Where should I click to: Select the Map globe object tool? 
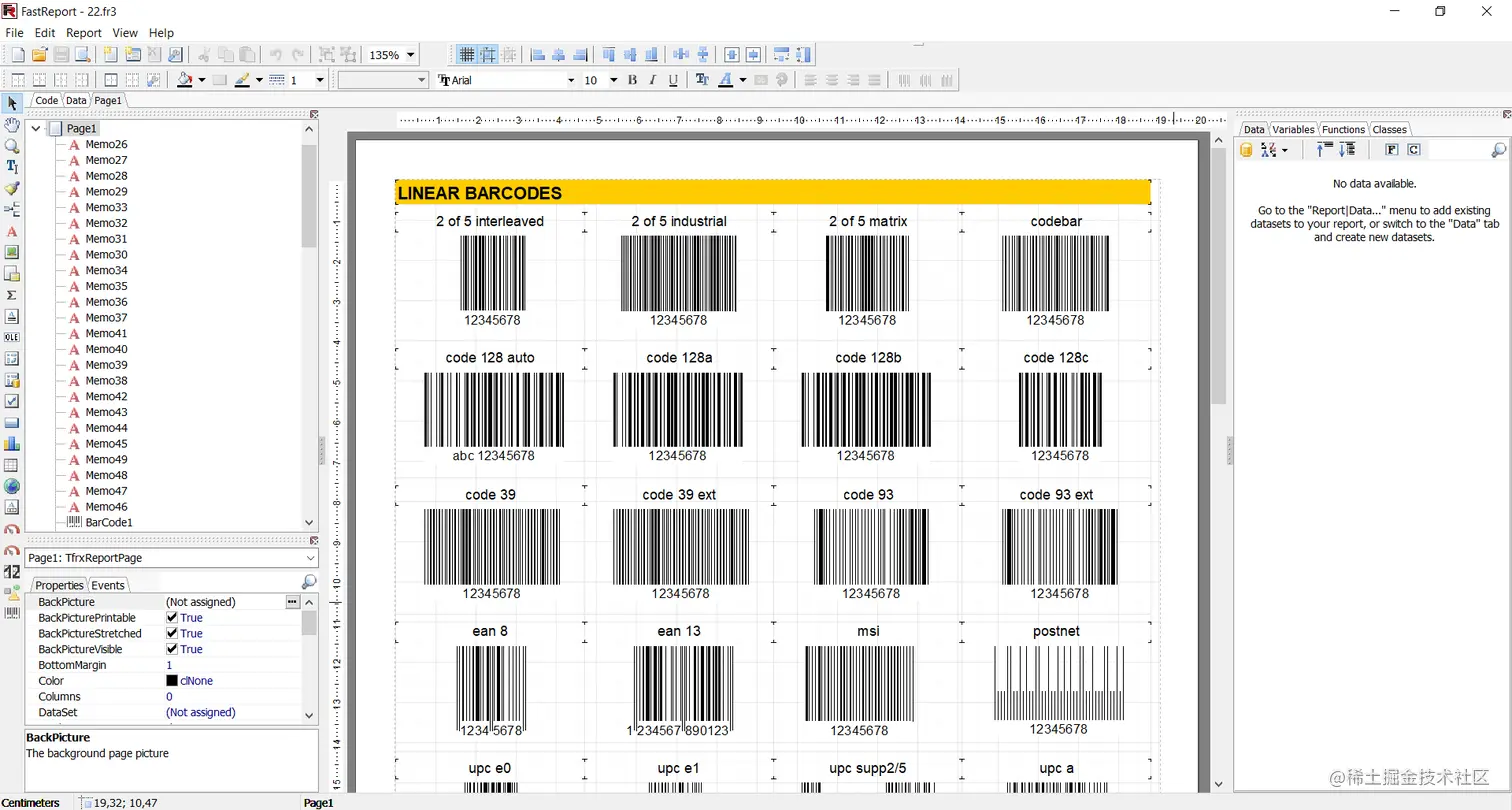[12, 486]
